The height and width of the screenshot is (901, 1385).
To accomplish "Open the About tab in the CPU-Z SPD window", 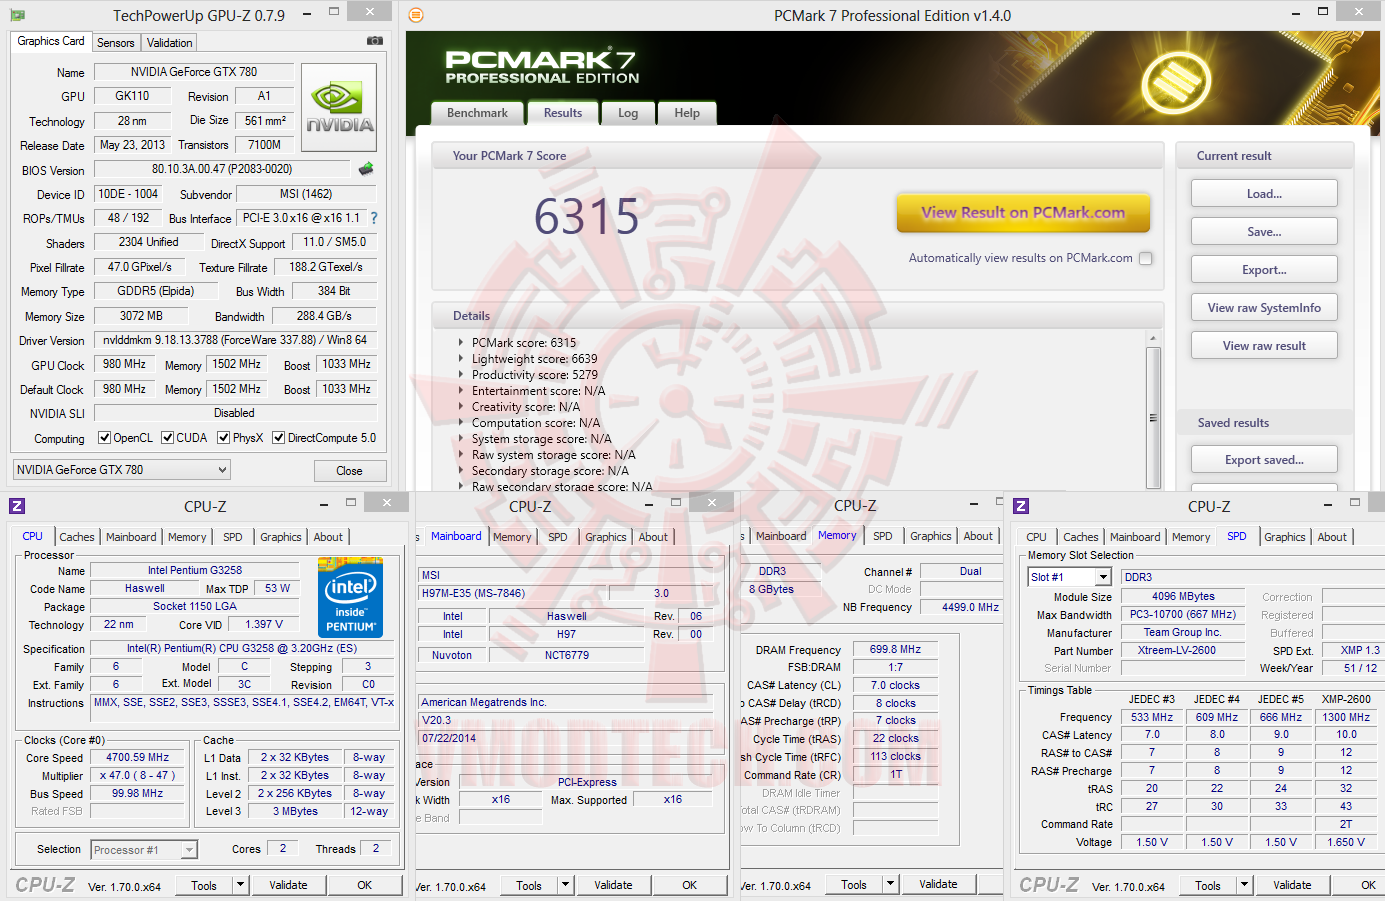I will coord(1332,537).
